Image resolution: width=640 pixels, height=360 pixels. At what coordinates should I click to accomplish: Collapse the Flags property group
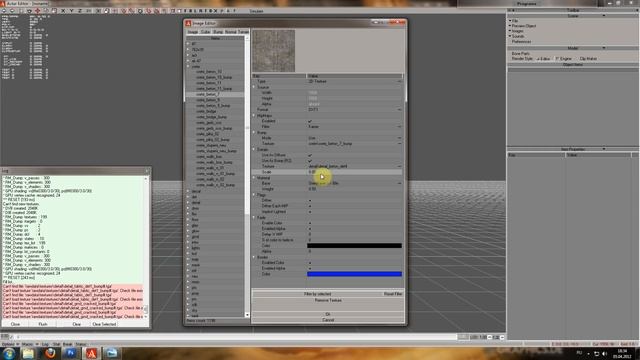(x=254, y=195)
